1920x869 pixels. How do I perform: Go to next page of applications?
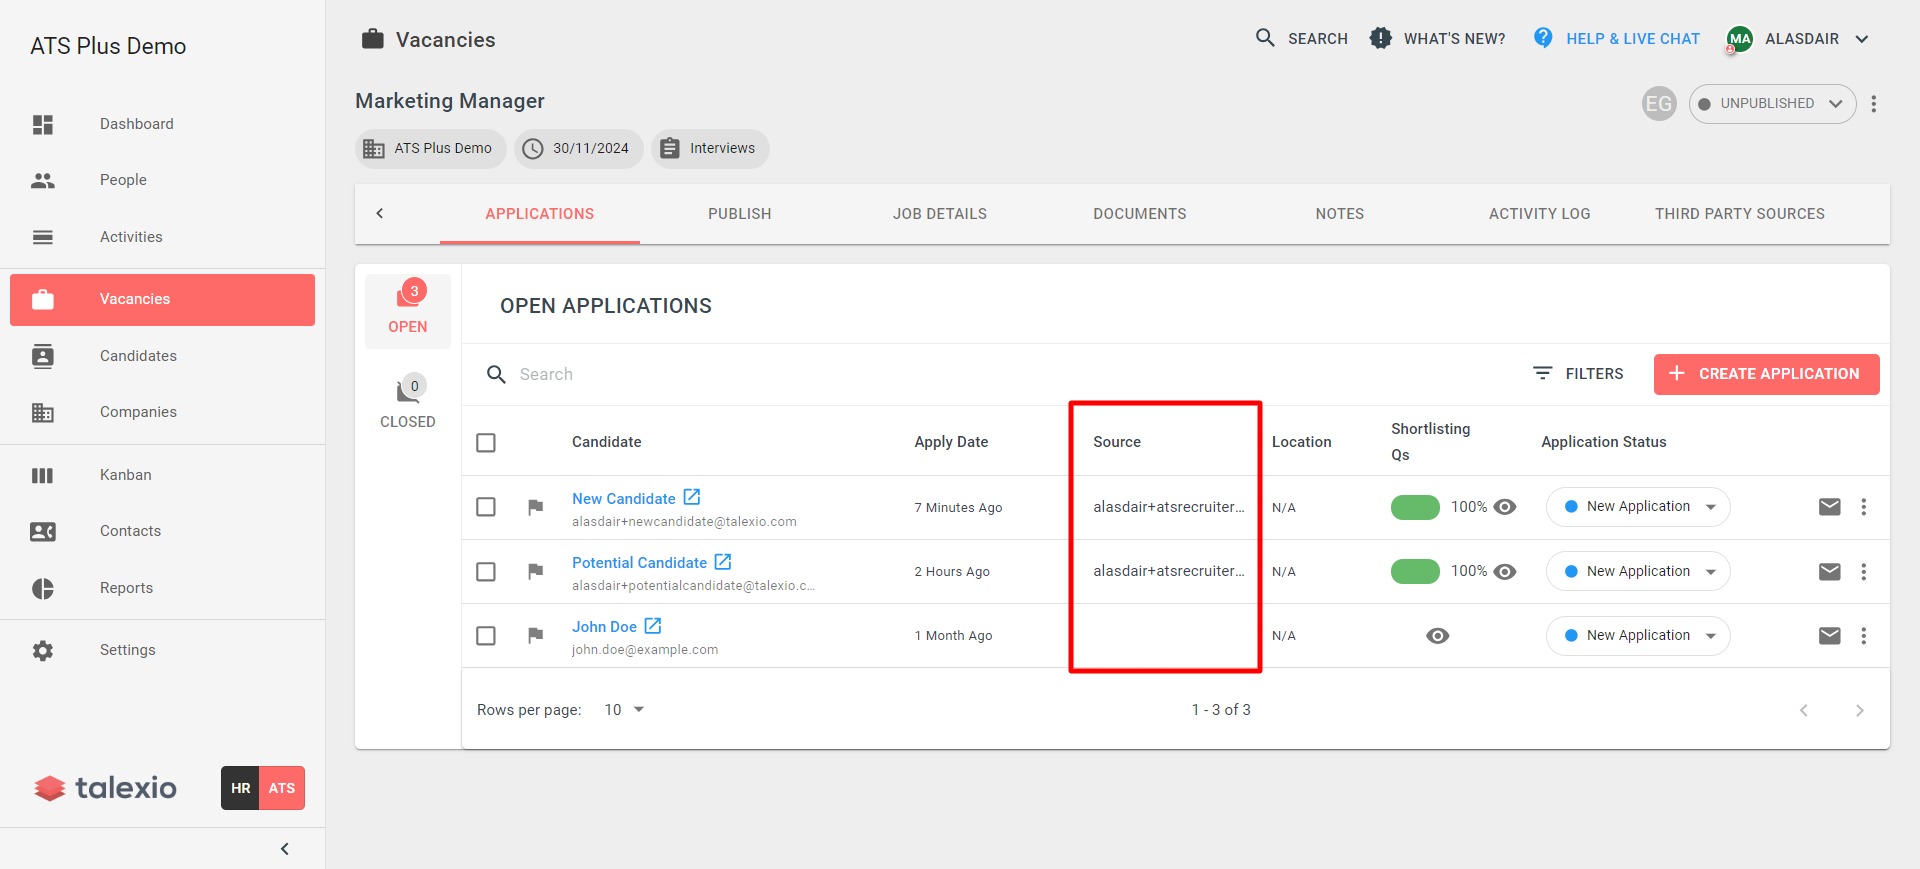point(1860,710)
